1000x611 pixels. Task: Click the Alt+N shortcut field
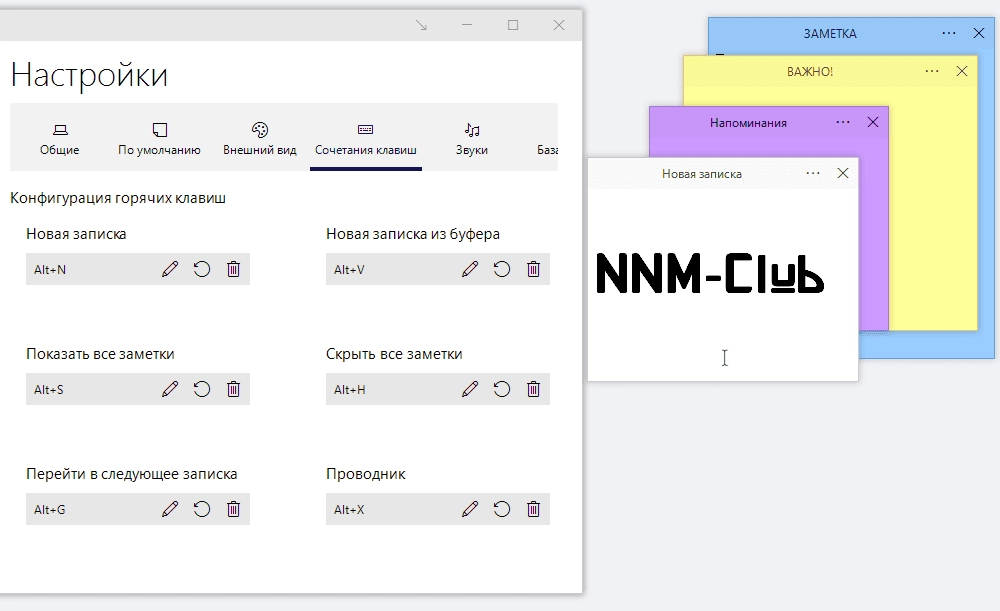(x=138, y=269)
